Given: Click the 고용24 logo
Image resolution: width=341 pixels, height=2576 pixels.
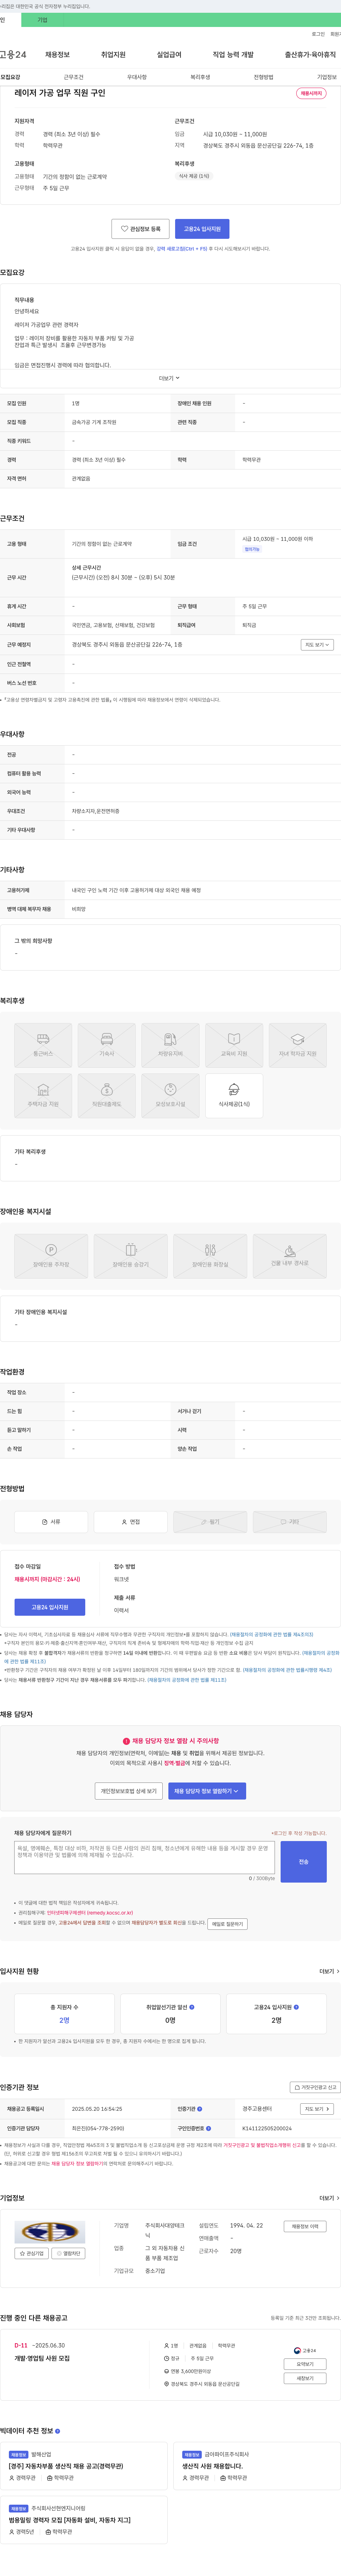Looking at the screenshot, I should coord(13,55).
